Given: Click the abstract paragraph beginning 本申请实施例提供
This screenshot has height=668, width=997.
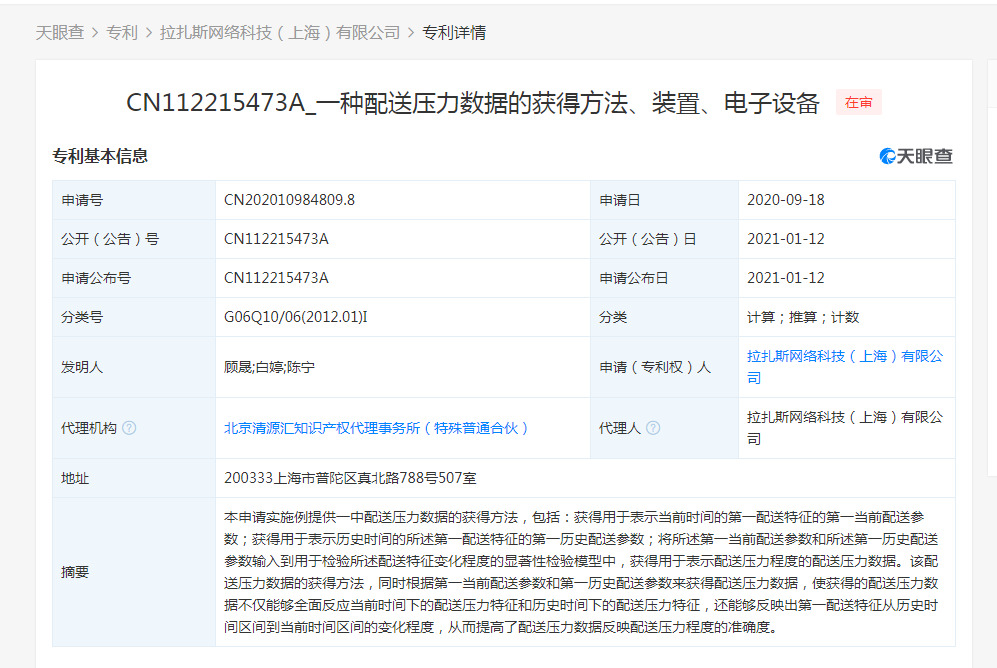Looking at the screenshot, I should 581,572.
